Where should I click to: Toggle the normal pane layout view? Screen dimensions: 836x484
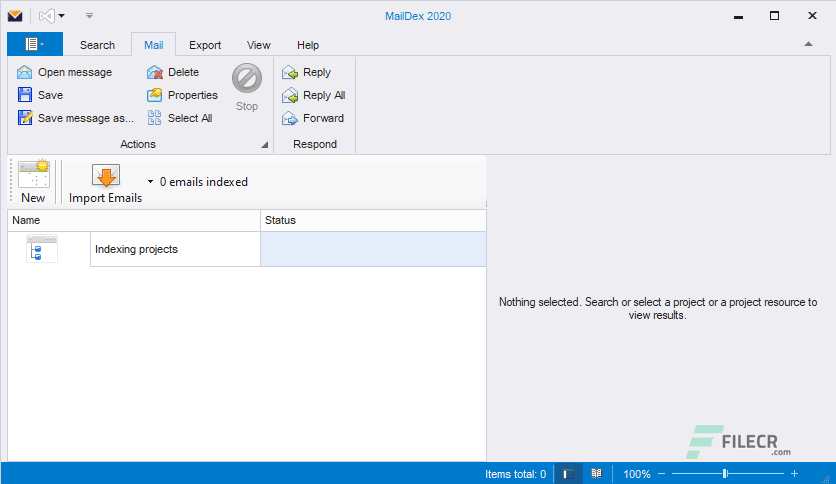pos(568,474)
